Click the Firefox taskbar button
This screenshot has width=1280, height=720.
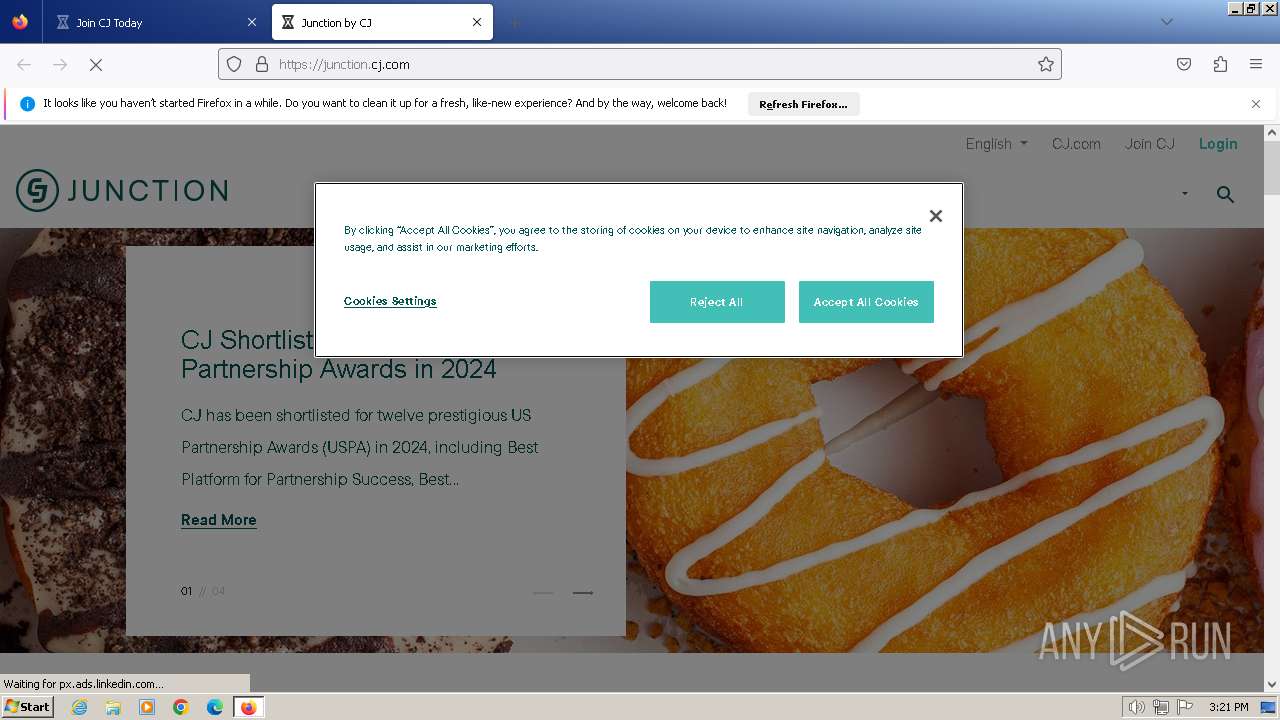(248, 707)
